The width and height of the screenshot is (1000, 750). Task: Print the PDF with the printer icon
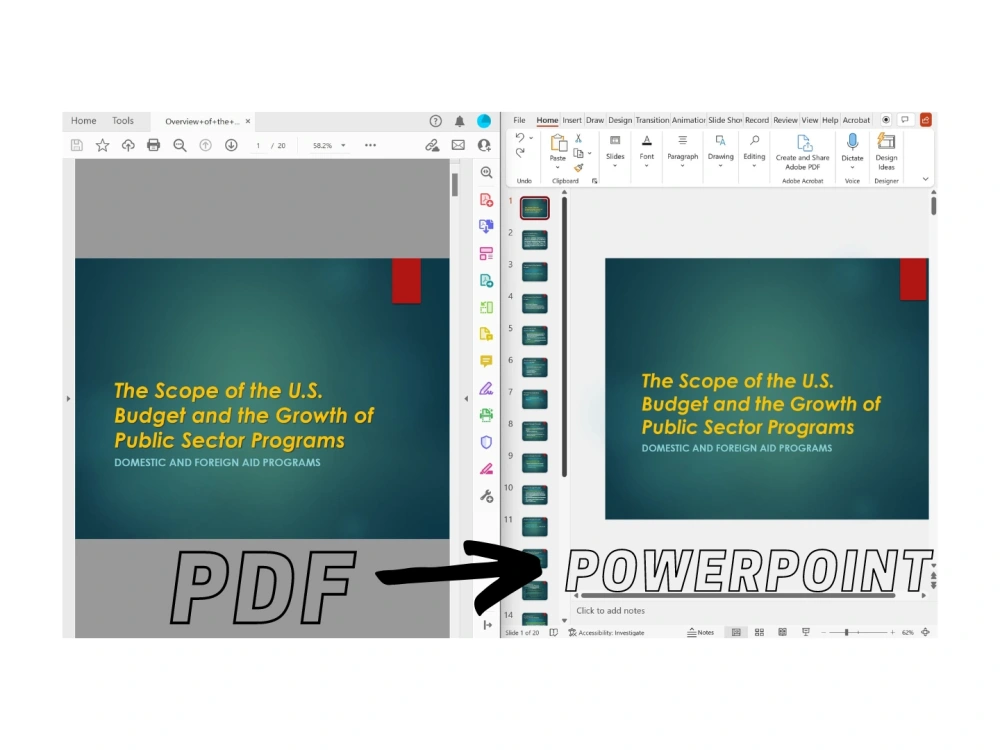click(x=153, y=145)
